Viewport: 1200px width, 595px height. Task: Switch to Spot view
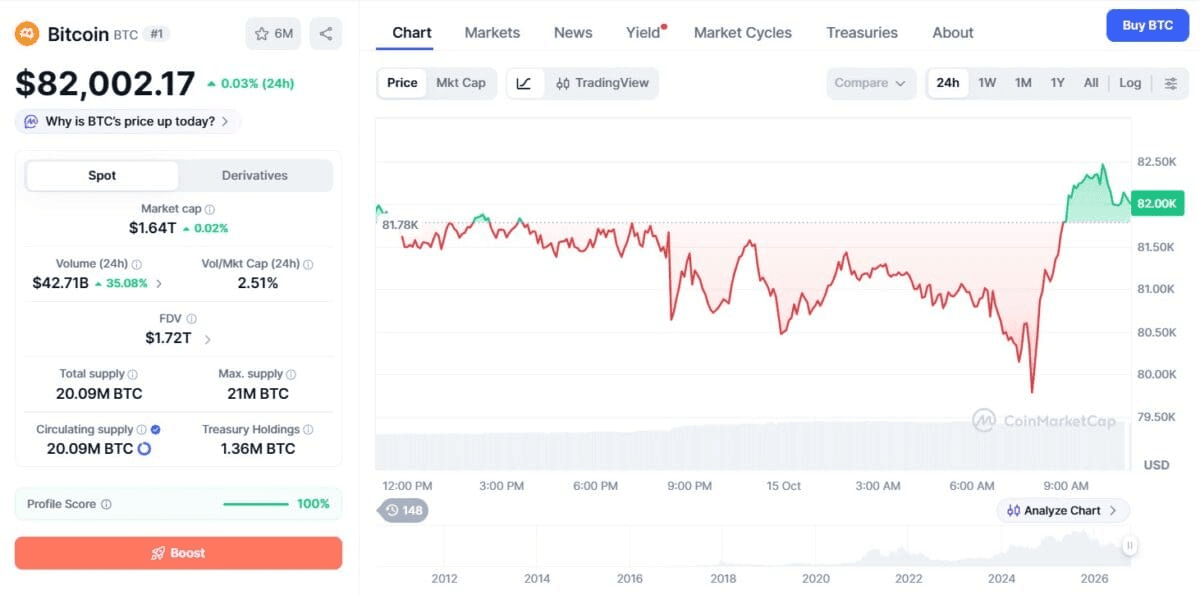(x=102, y=175)
